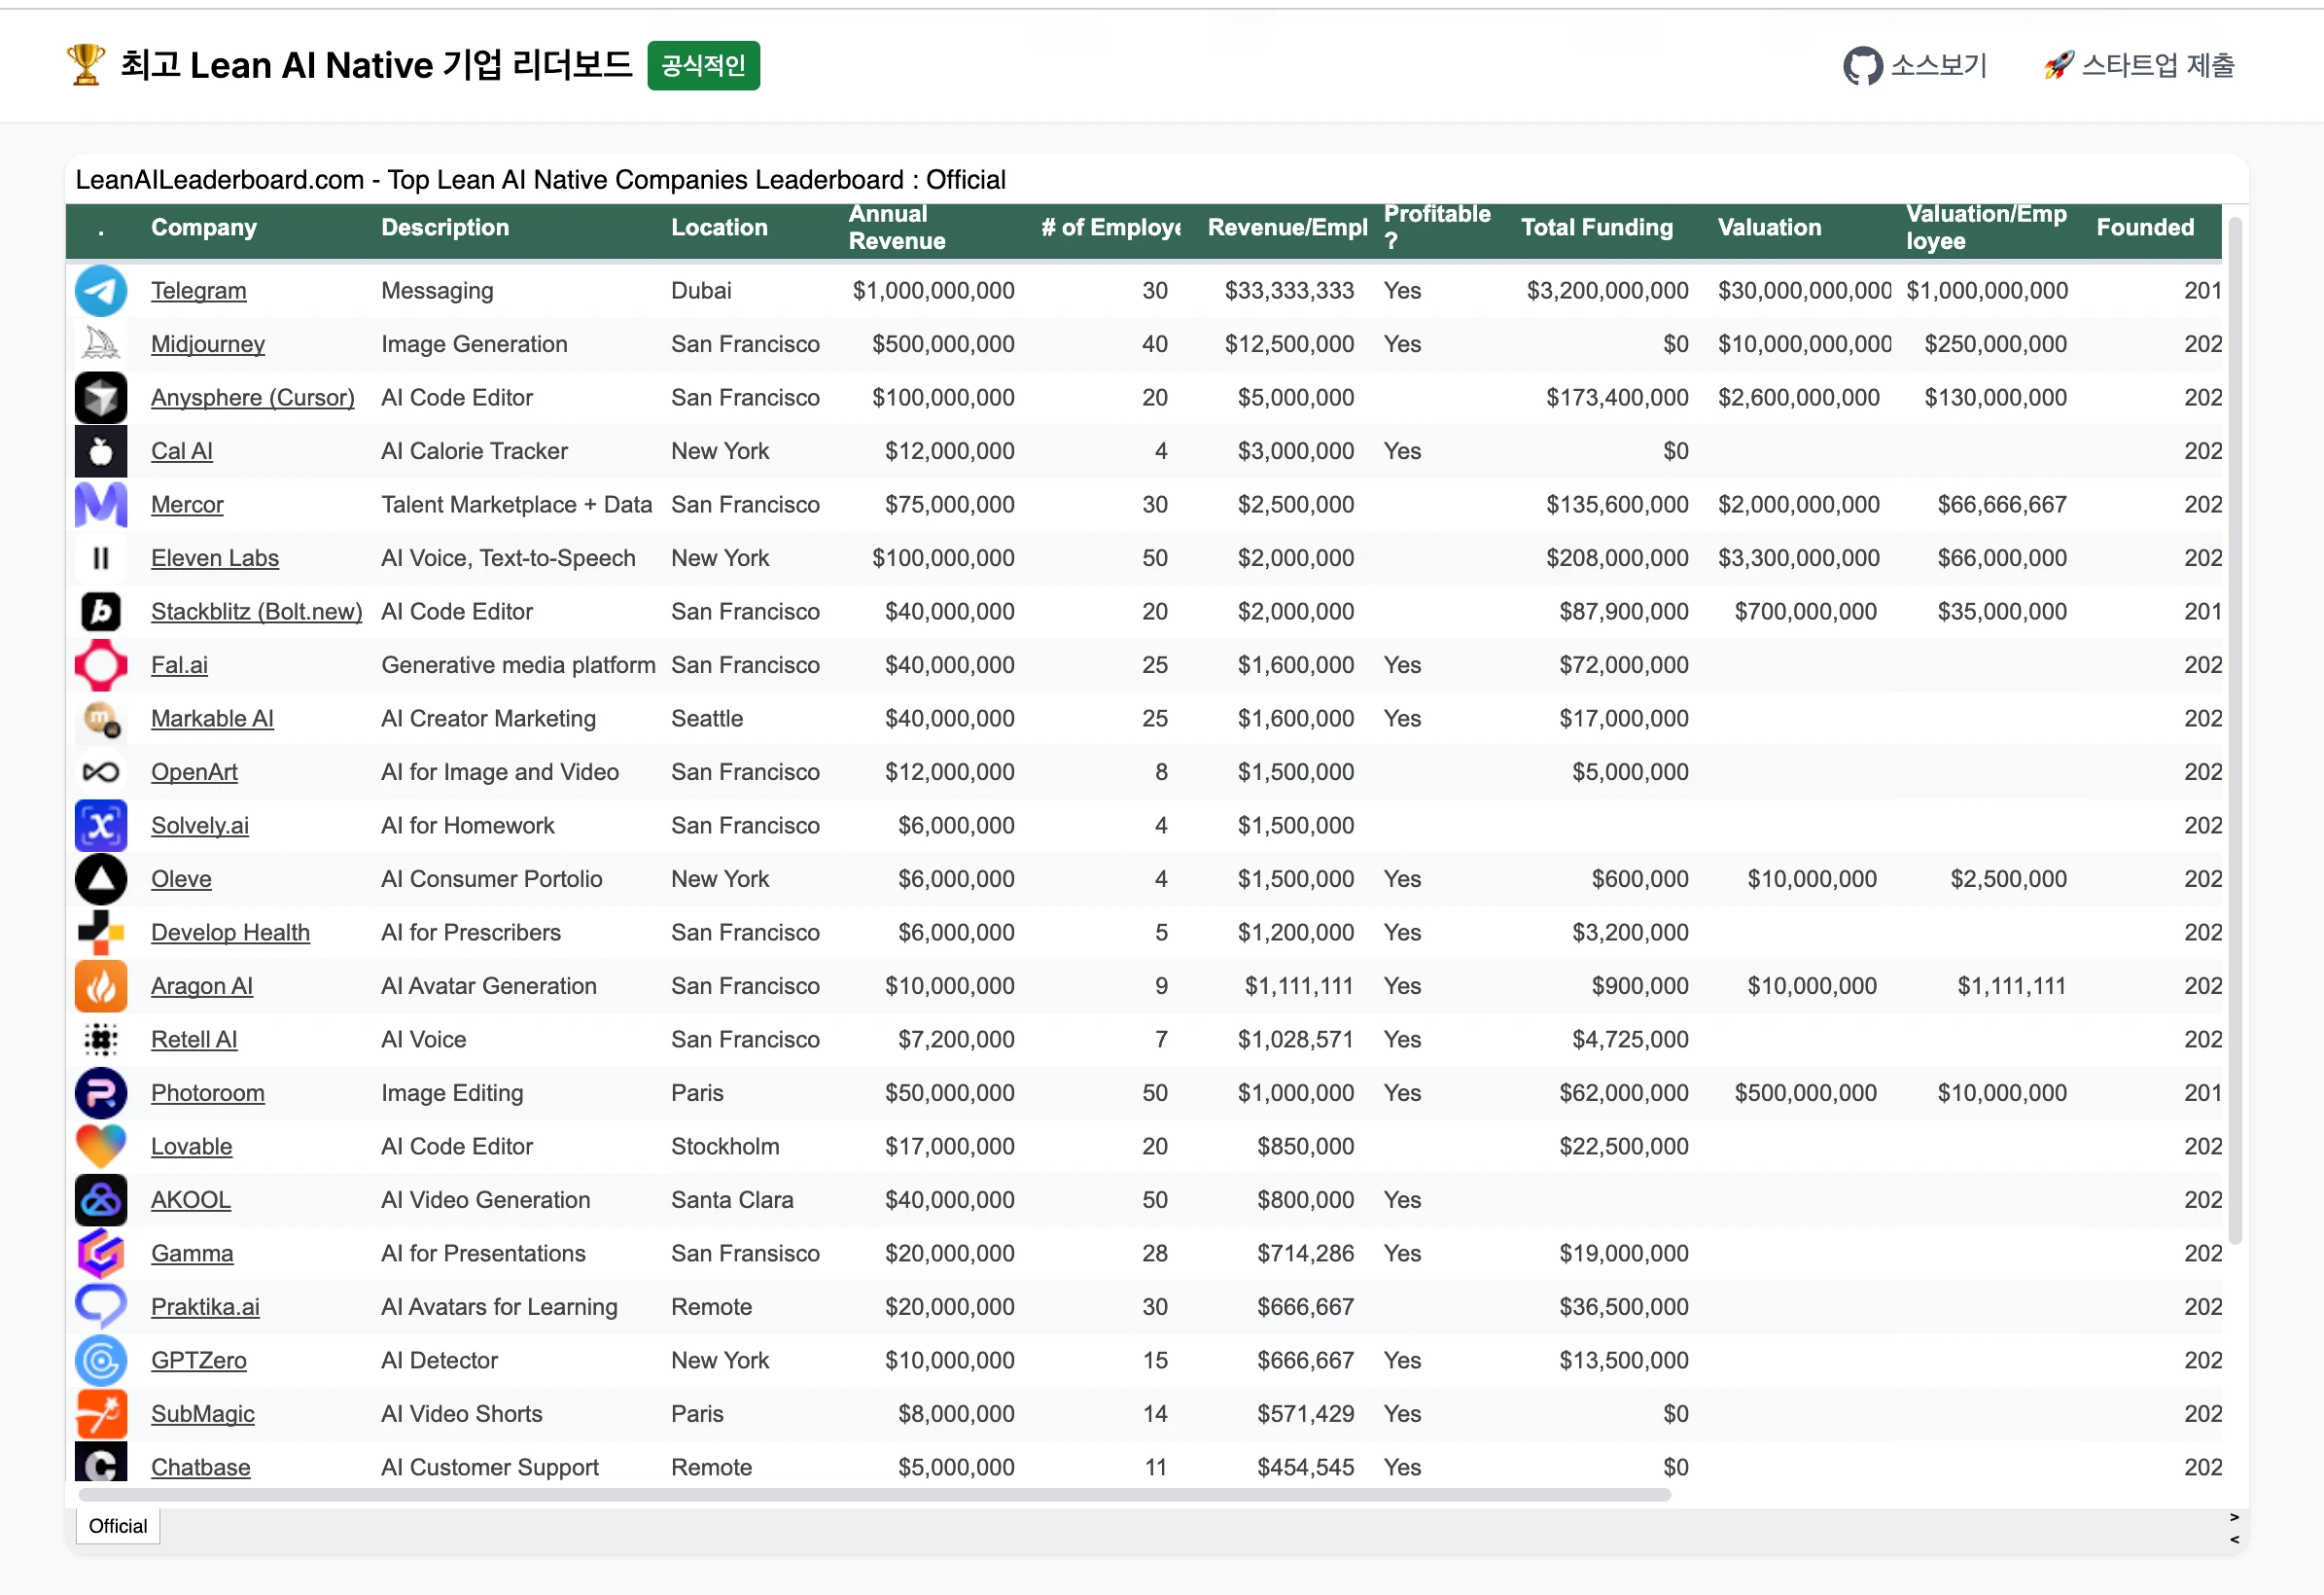Click the Chatbase C logo
The height and width of the screenshot is (1595, 2324).
click(x=101, y=1462)
